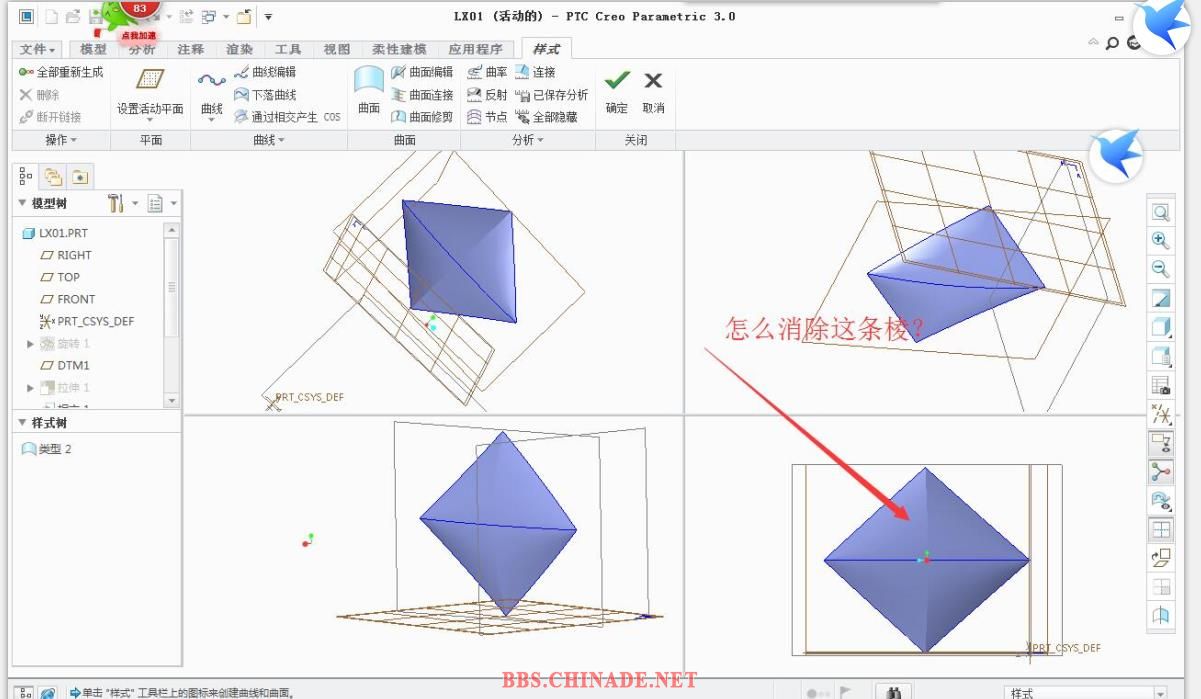Run 节点 knots analysis
Viewport: 1201px width, 699px height.
(487, 117)
